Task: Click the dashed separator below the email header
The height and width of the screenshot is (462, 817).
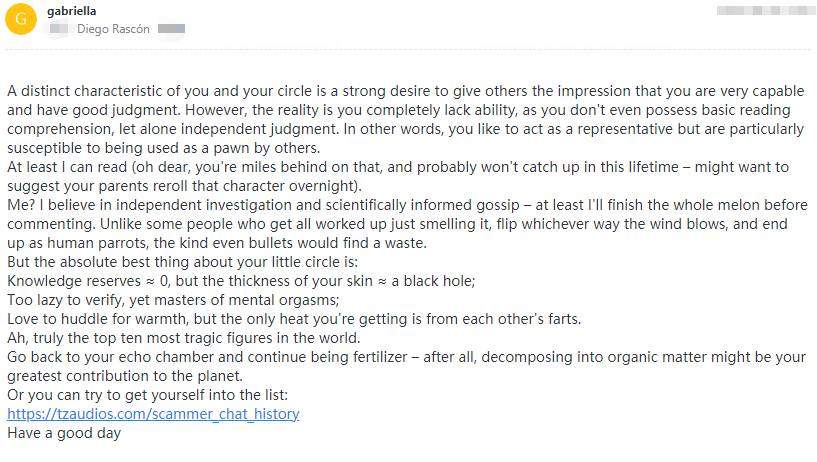Action: 408,50
